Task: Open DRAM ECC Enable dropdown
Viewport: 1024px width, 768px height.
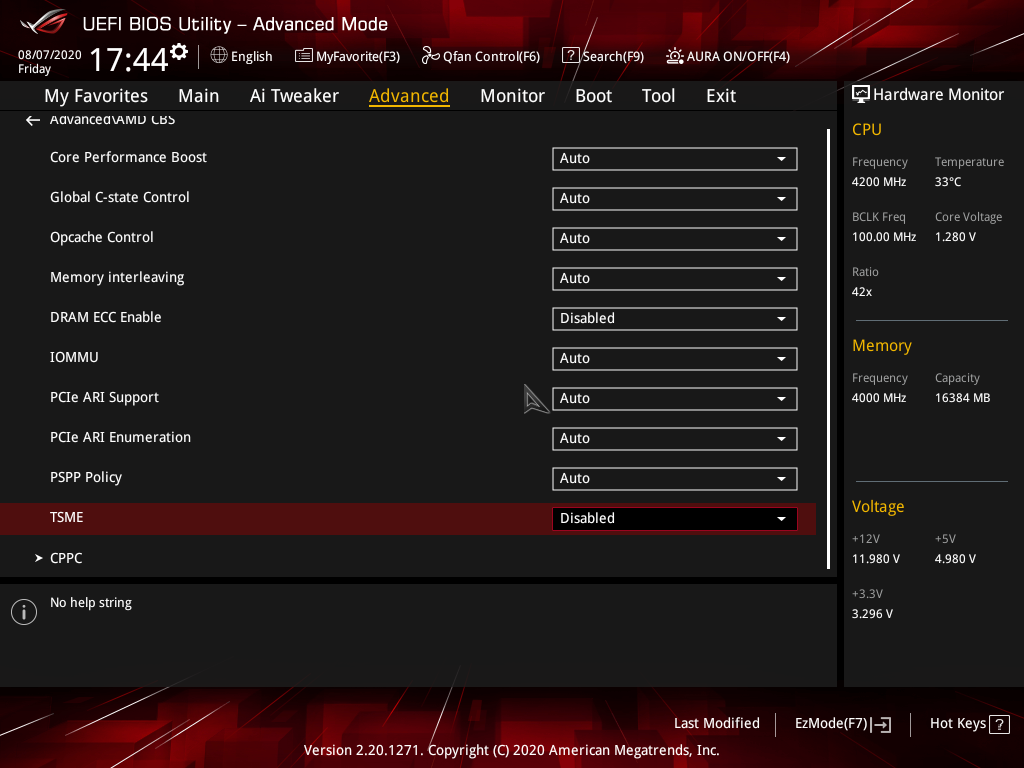Action: click(675, 319)
